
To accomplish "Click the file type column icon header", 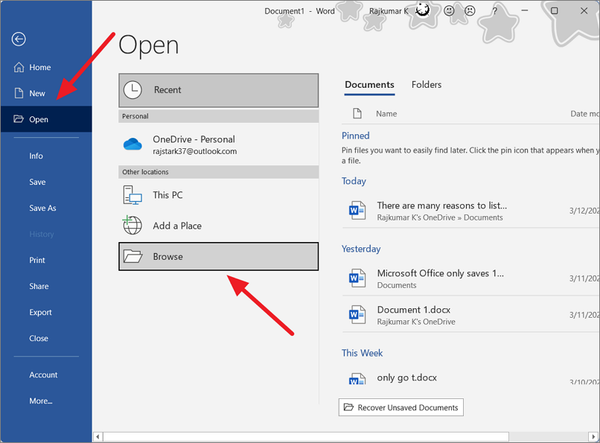I will coord(357,114).
